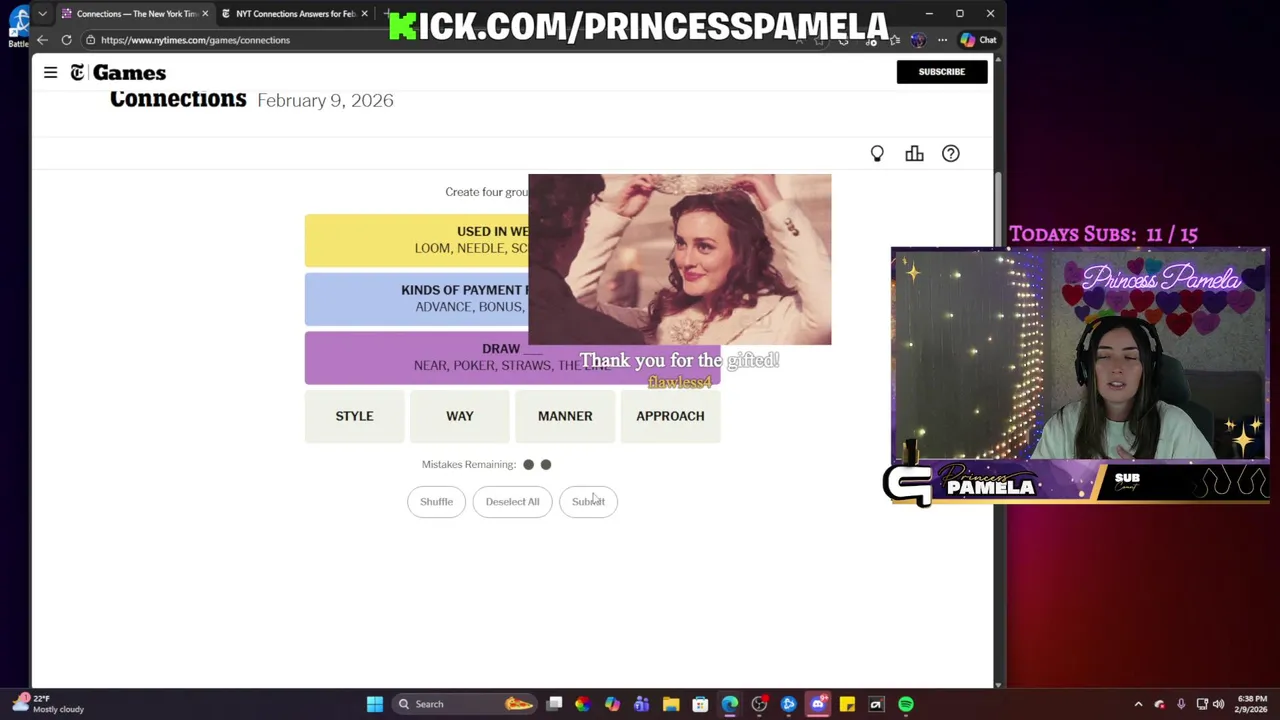The width and height of the screenshot is (1280, 720).
Task: Open the Copilot Chat button in browser
Action: coord(978,40)
